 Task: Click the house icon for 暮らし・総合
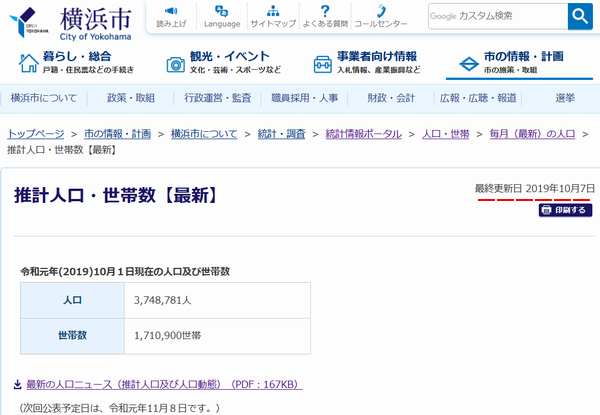29,63
